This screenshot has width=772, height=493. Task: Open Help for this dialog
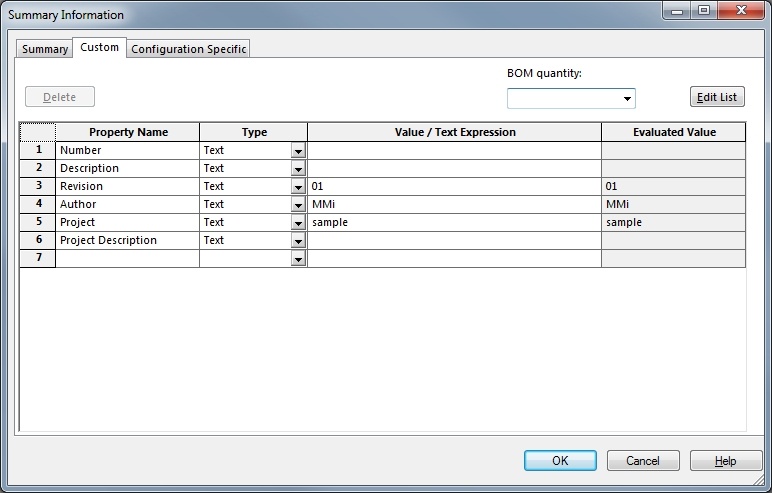coord(726,460)
